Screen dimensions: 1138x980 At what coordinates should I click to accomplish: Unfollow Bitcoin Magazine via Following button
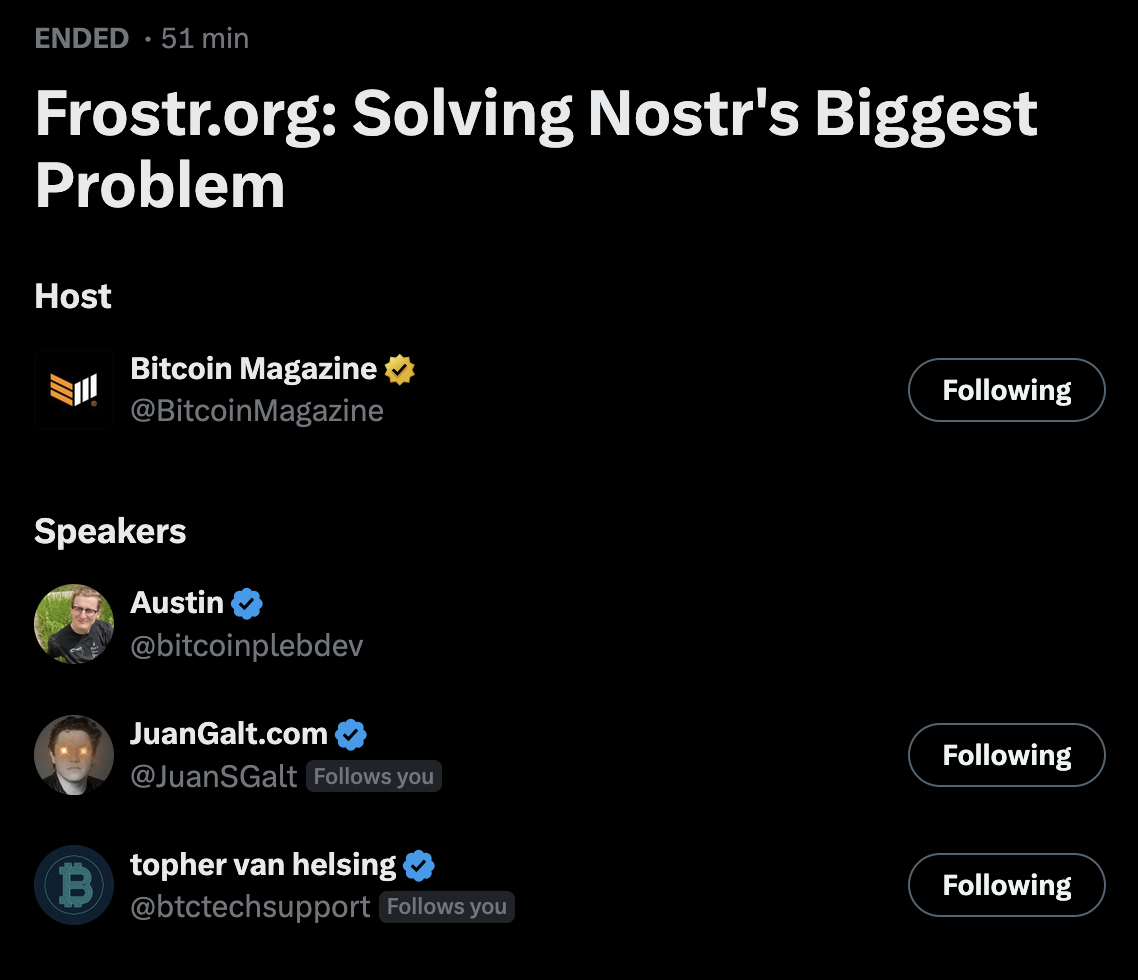[x=1006, y=390]
